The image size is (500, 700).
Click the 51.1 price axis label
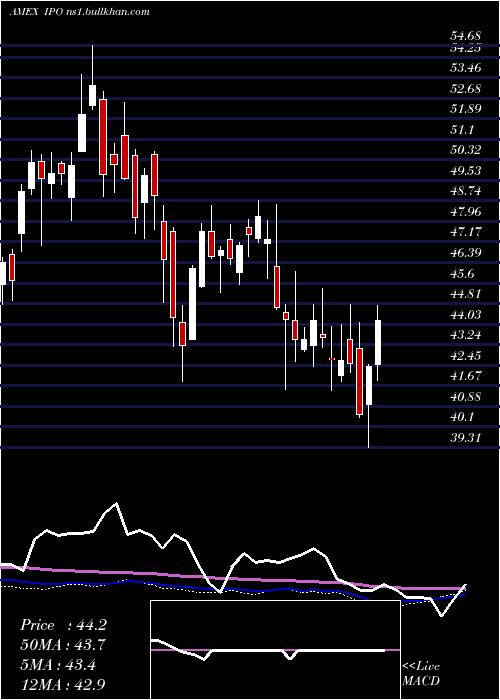(x=462, y=129)
